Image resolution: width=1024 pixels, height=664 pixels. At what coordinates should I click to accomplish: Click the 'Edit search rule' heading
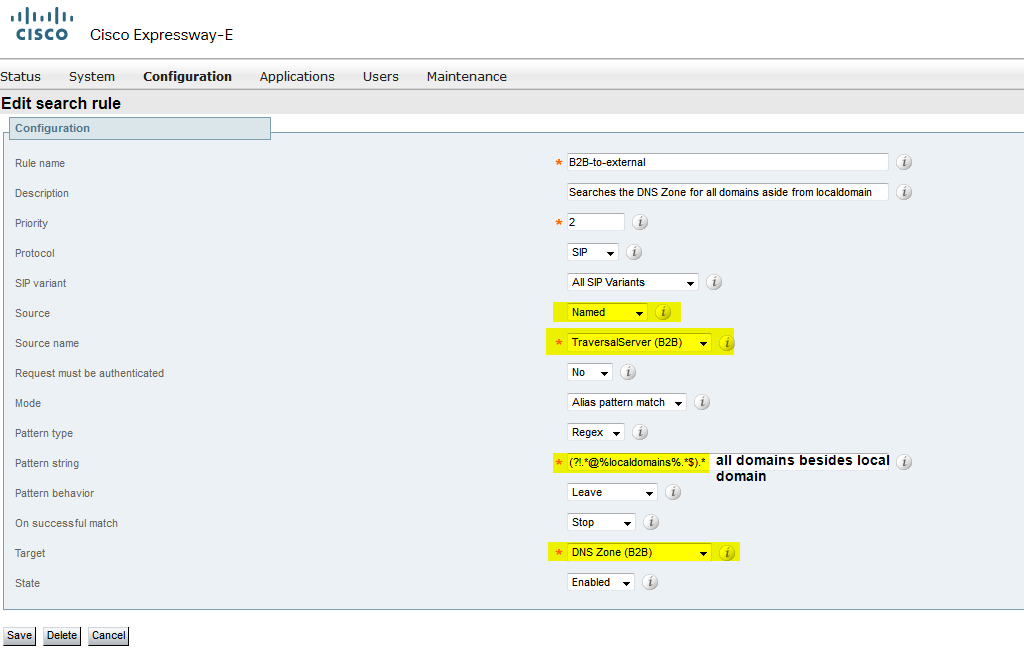point(61,103)
